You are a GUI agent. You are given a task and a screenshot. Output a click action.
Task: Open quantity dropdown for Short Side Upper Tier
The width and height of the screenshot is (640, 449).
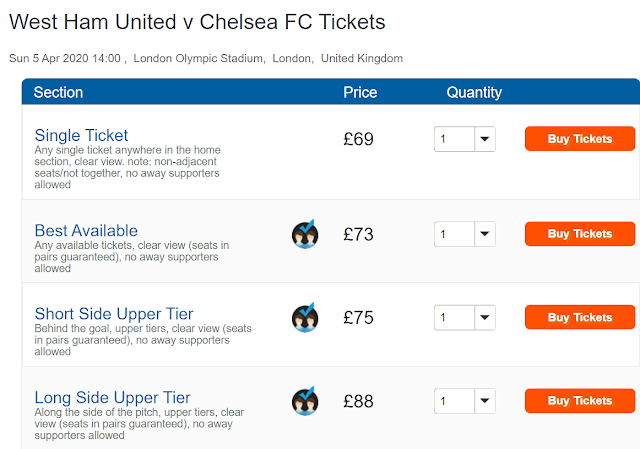click(x=465, y=318)
